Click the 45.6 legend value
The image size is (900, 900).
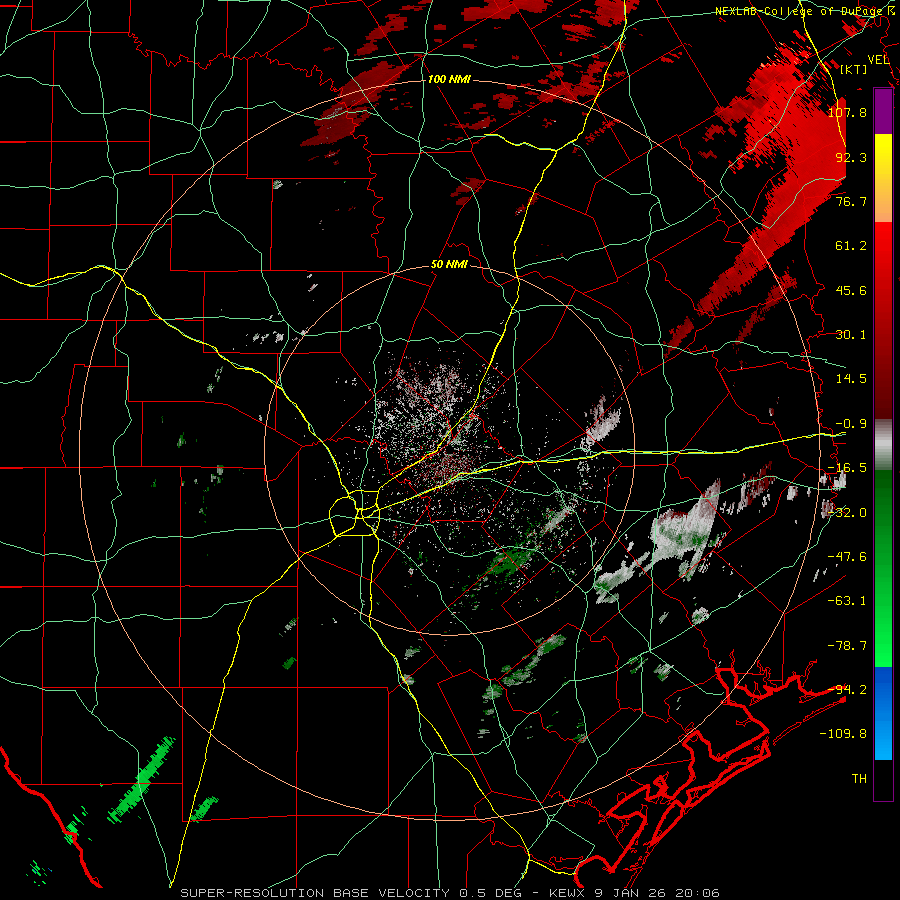pyautogui.click(x=851, y=290)
